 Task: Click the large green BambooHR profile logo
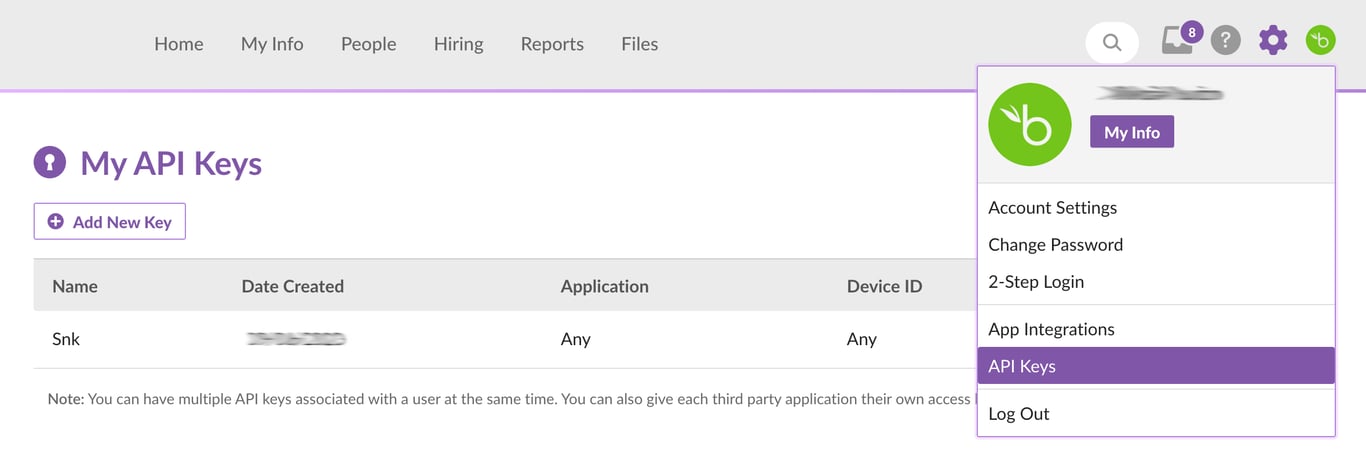click(1029, 125)
